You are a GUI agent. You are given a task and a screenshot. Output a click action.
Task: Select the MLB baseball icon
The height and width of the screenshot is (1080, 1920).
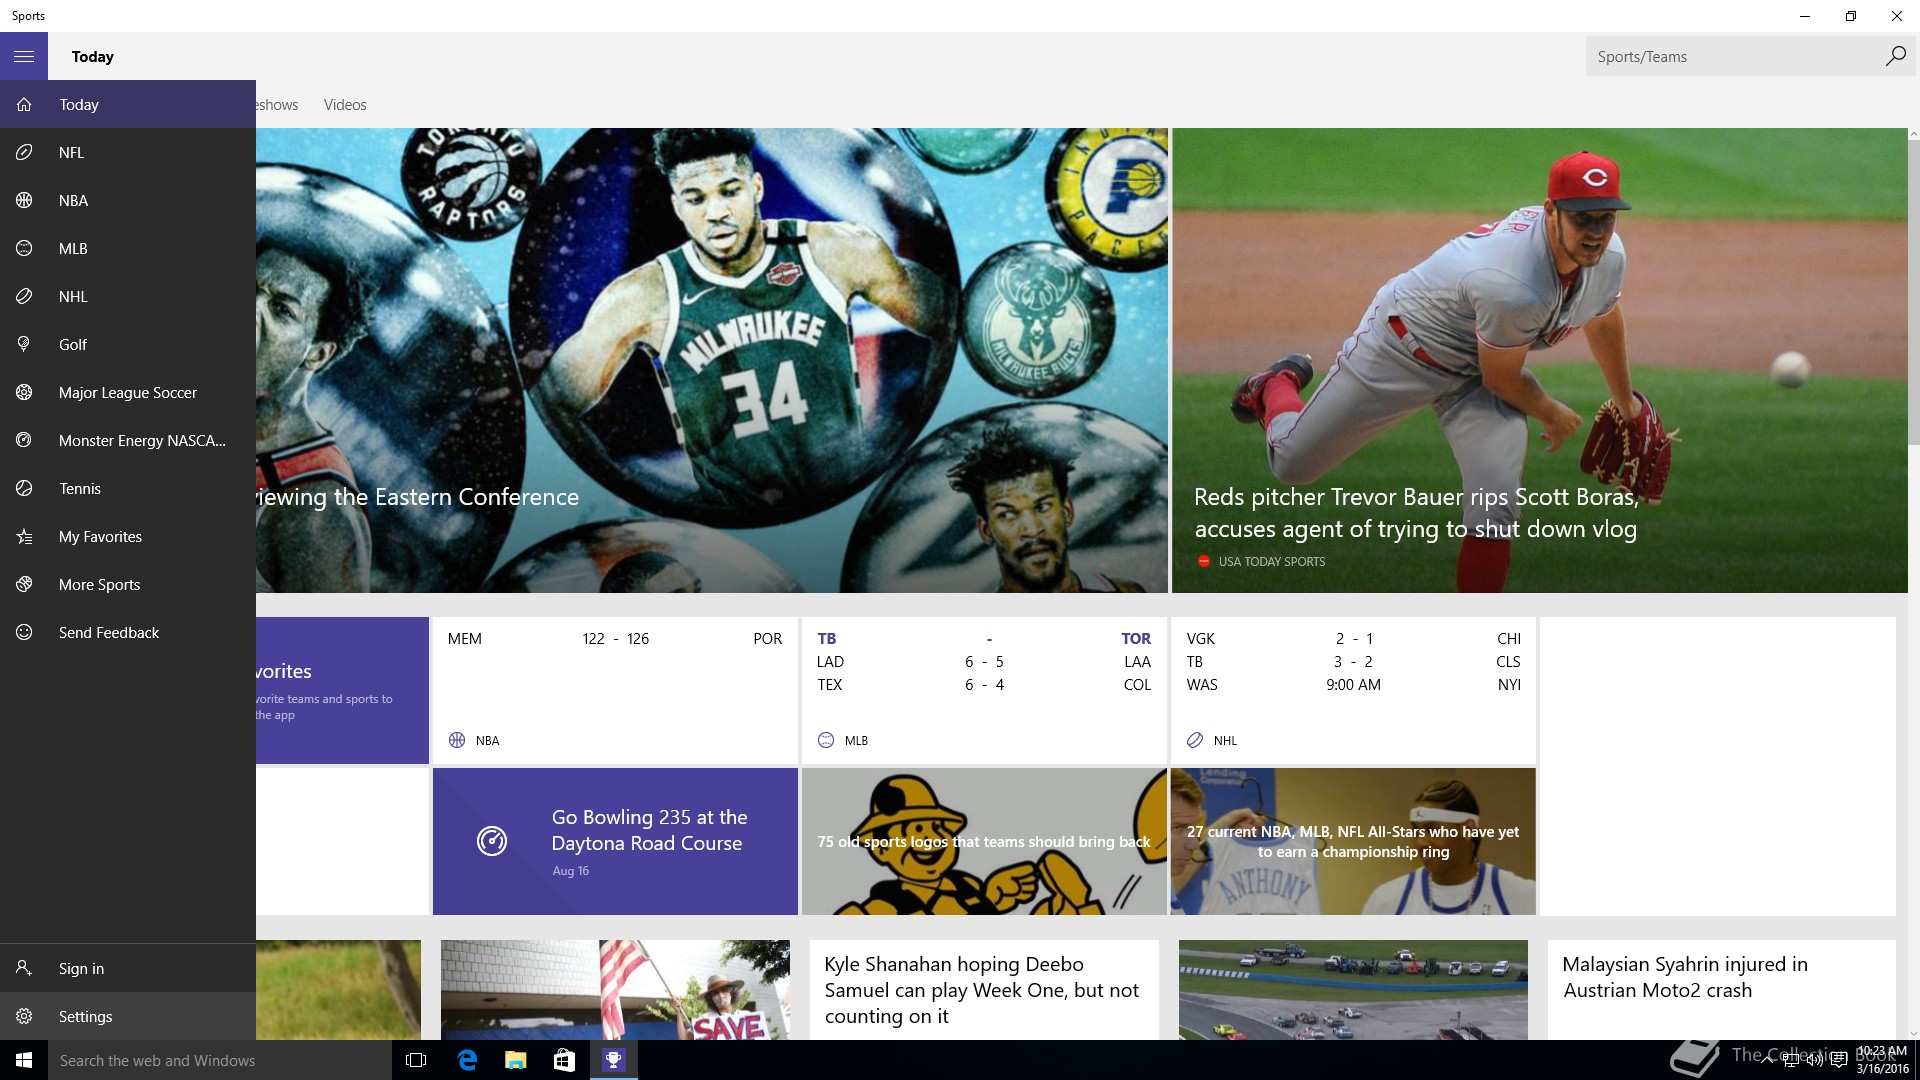click(24, 249)
